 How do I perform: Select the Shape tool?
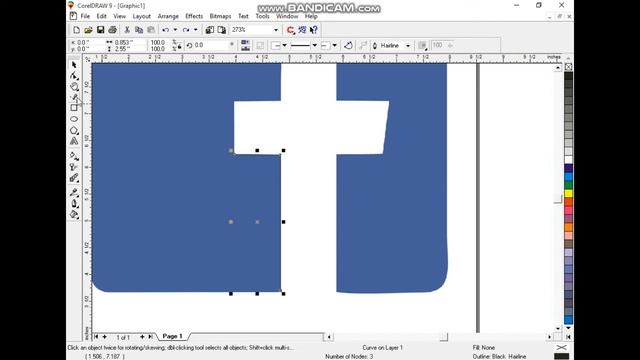pos(74,76)
